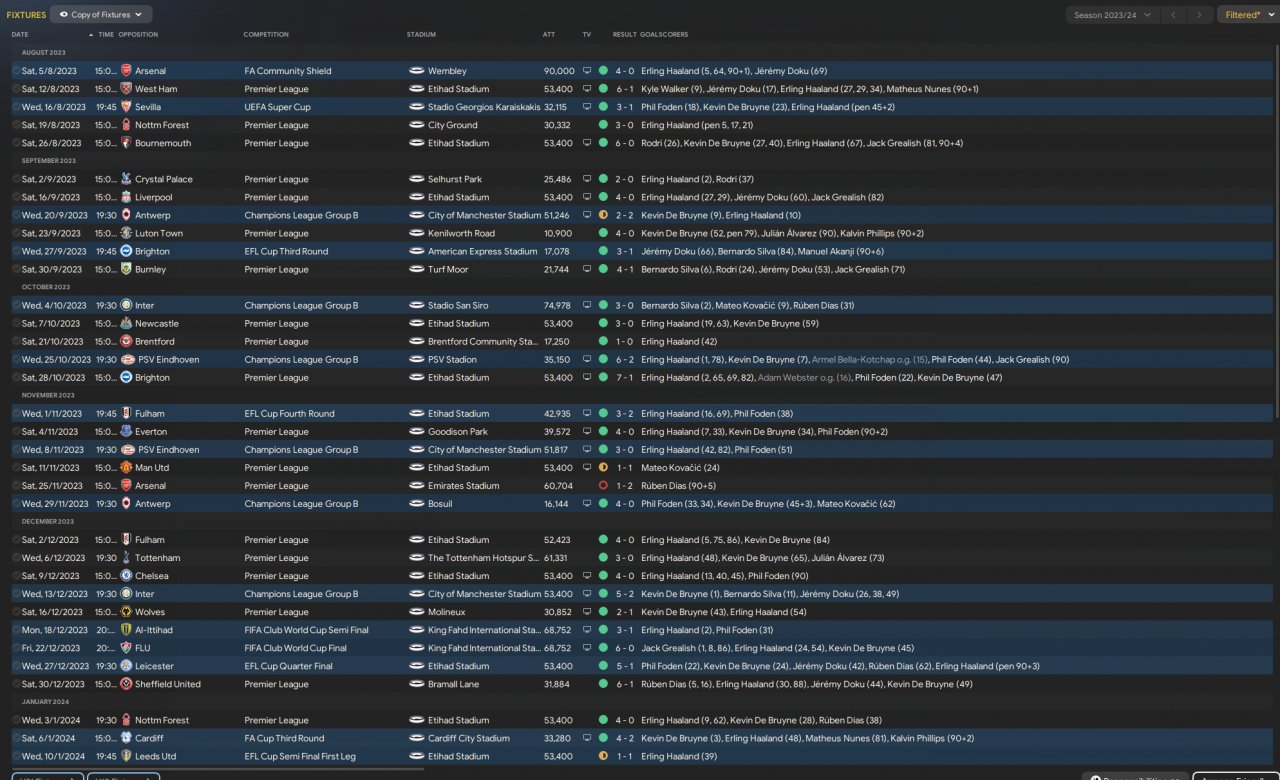1280x780 pixels.
Task: Click the Sevilla club badge
Action: [x=126, y=107]
